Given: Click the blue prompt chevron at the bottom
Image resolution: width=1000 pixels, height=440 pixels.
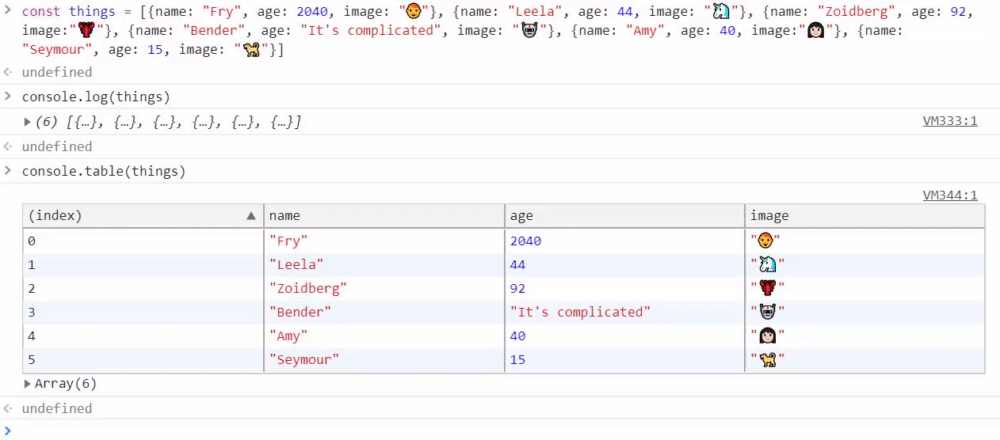Looking at the screenshot, I should pos(9,430).
